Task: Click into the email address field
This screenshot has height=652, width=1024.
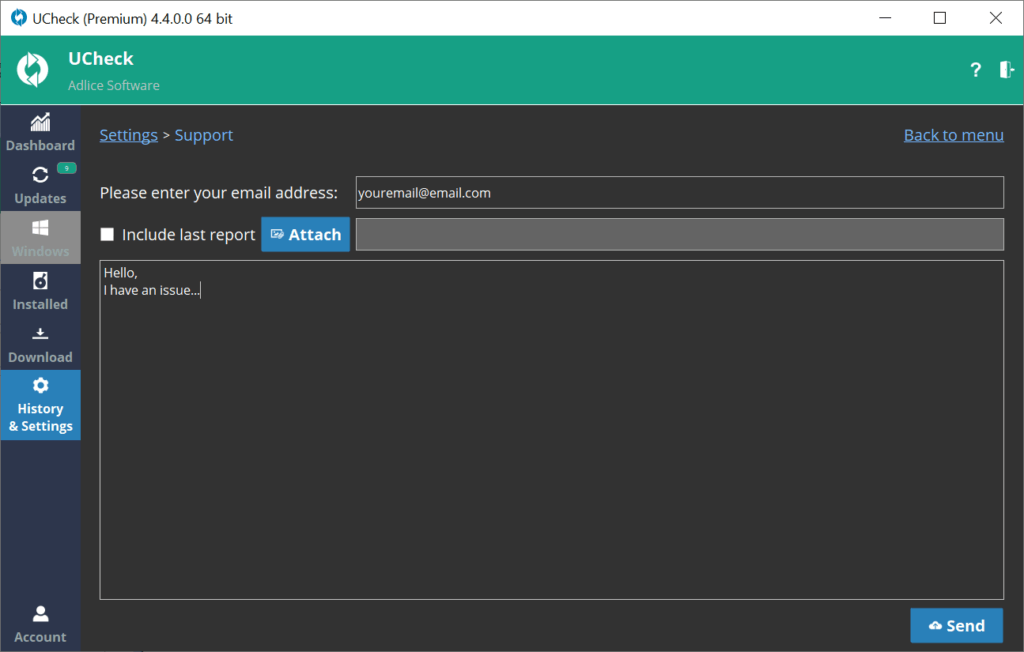Action: (x=679, y=193)
